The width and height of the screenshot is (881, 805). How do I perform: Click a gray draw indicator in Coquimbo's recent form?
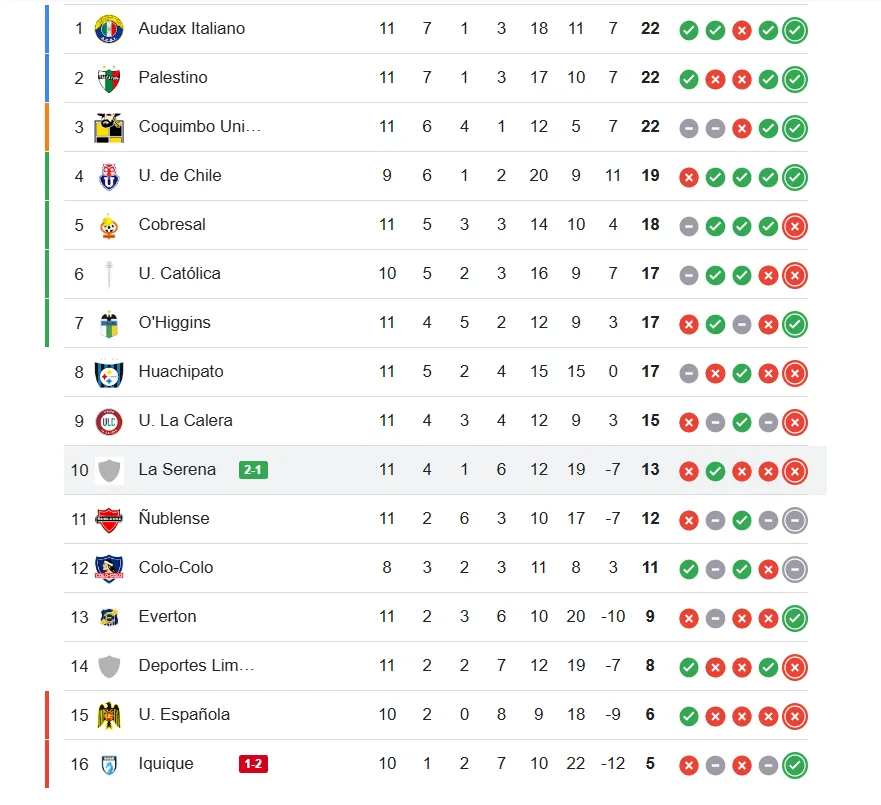pos(688,128)
